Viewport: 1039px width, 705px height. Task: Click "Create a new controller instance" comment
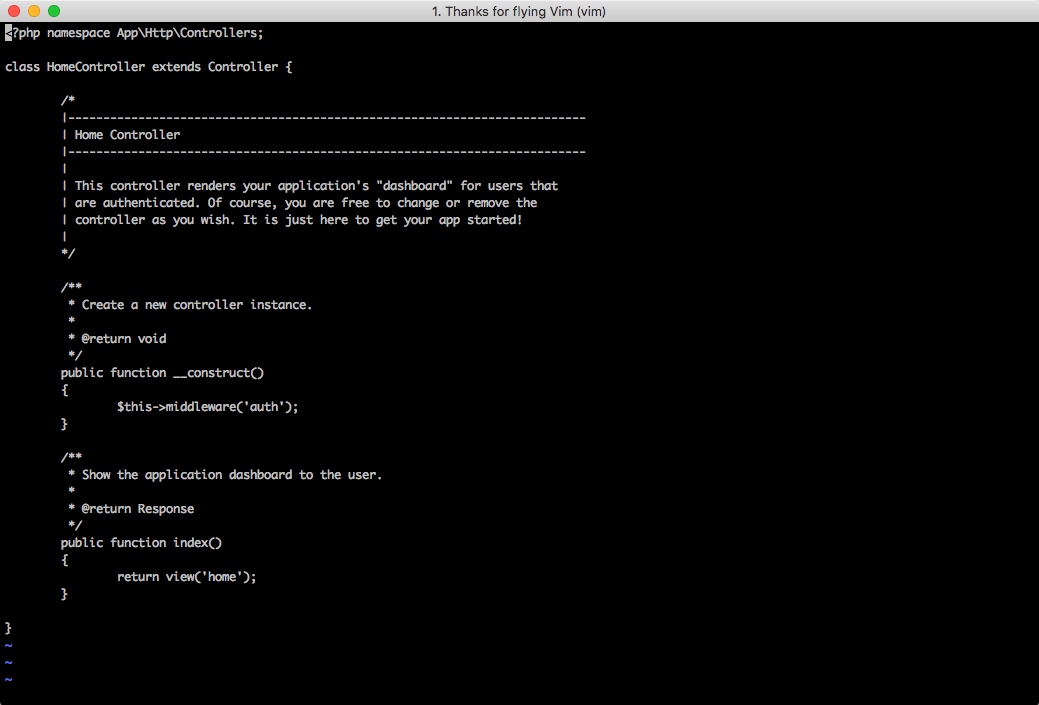(x=197, y=305)
